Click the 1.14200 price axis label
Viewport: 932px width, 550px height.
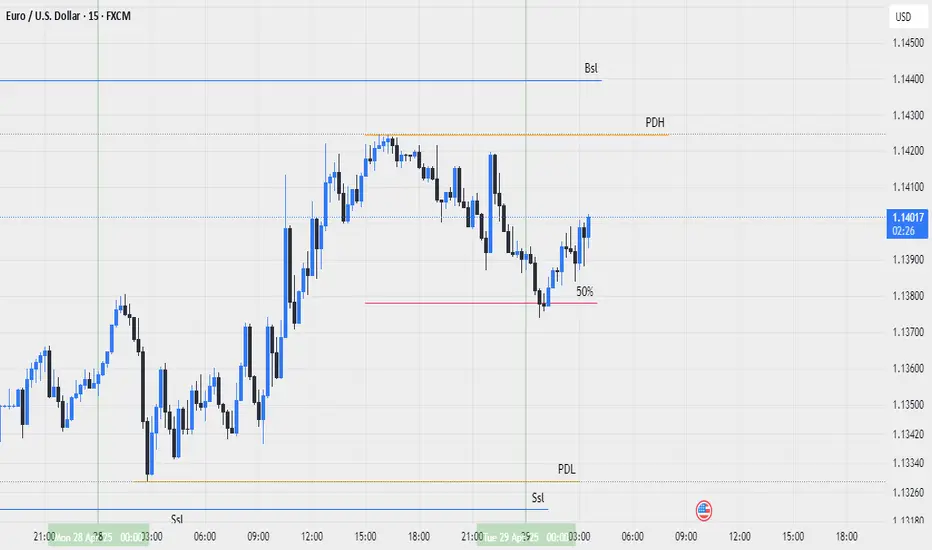coord(908,151)
